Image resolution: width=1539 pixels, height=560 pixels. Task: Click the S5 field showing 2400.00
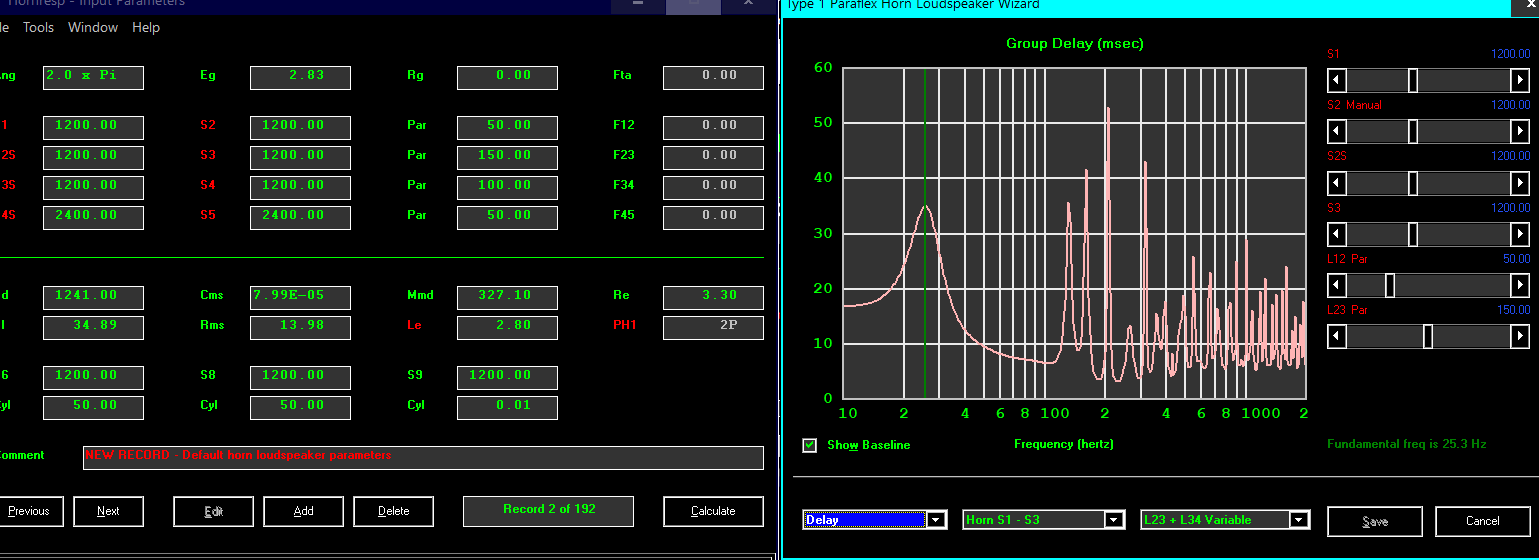(300, 217)
